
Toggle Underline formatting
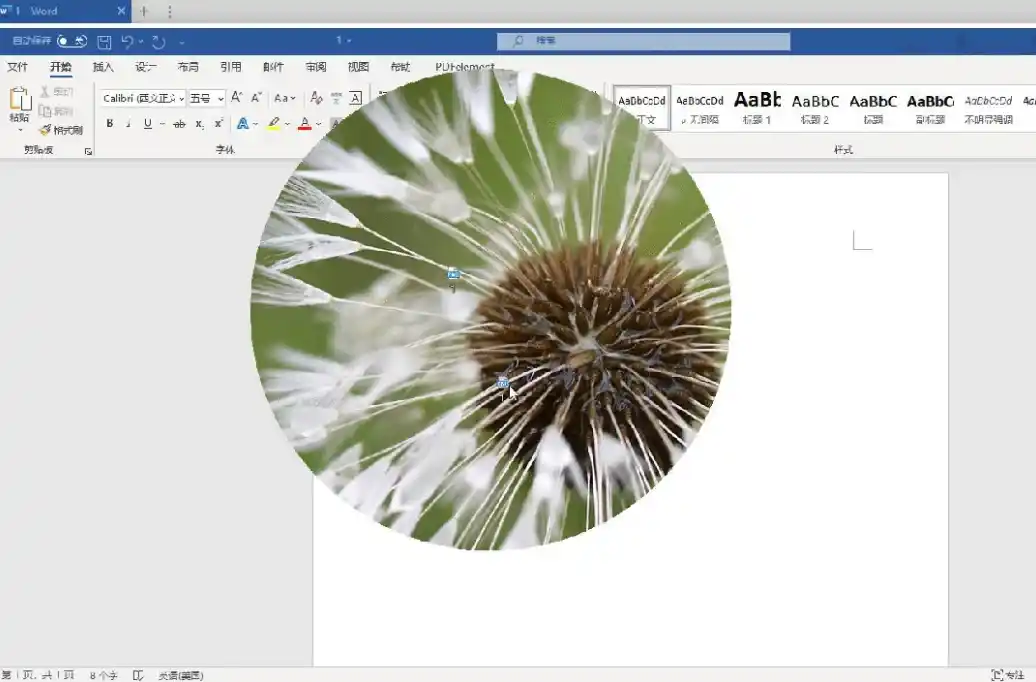tap(147, 124)
